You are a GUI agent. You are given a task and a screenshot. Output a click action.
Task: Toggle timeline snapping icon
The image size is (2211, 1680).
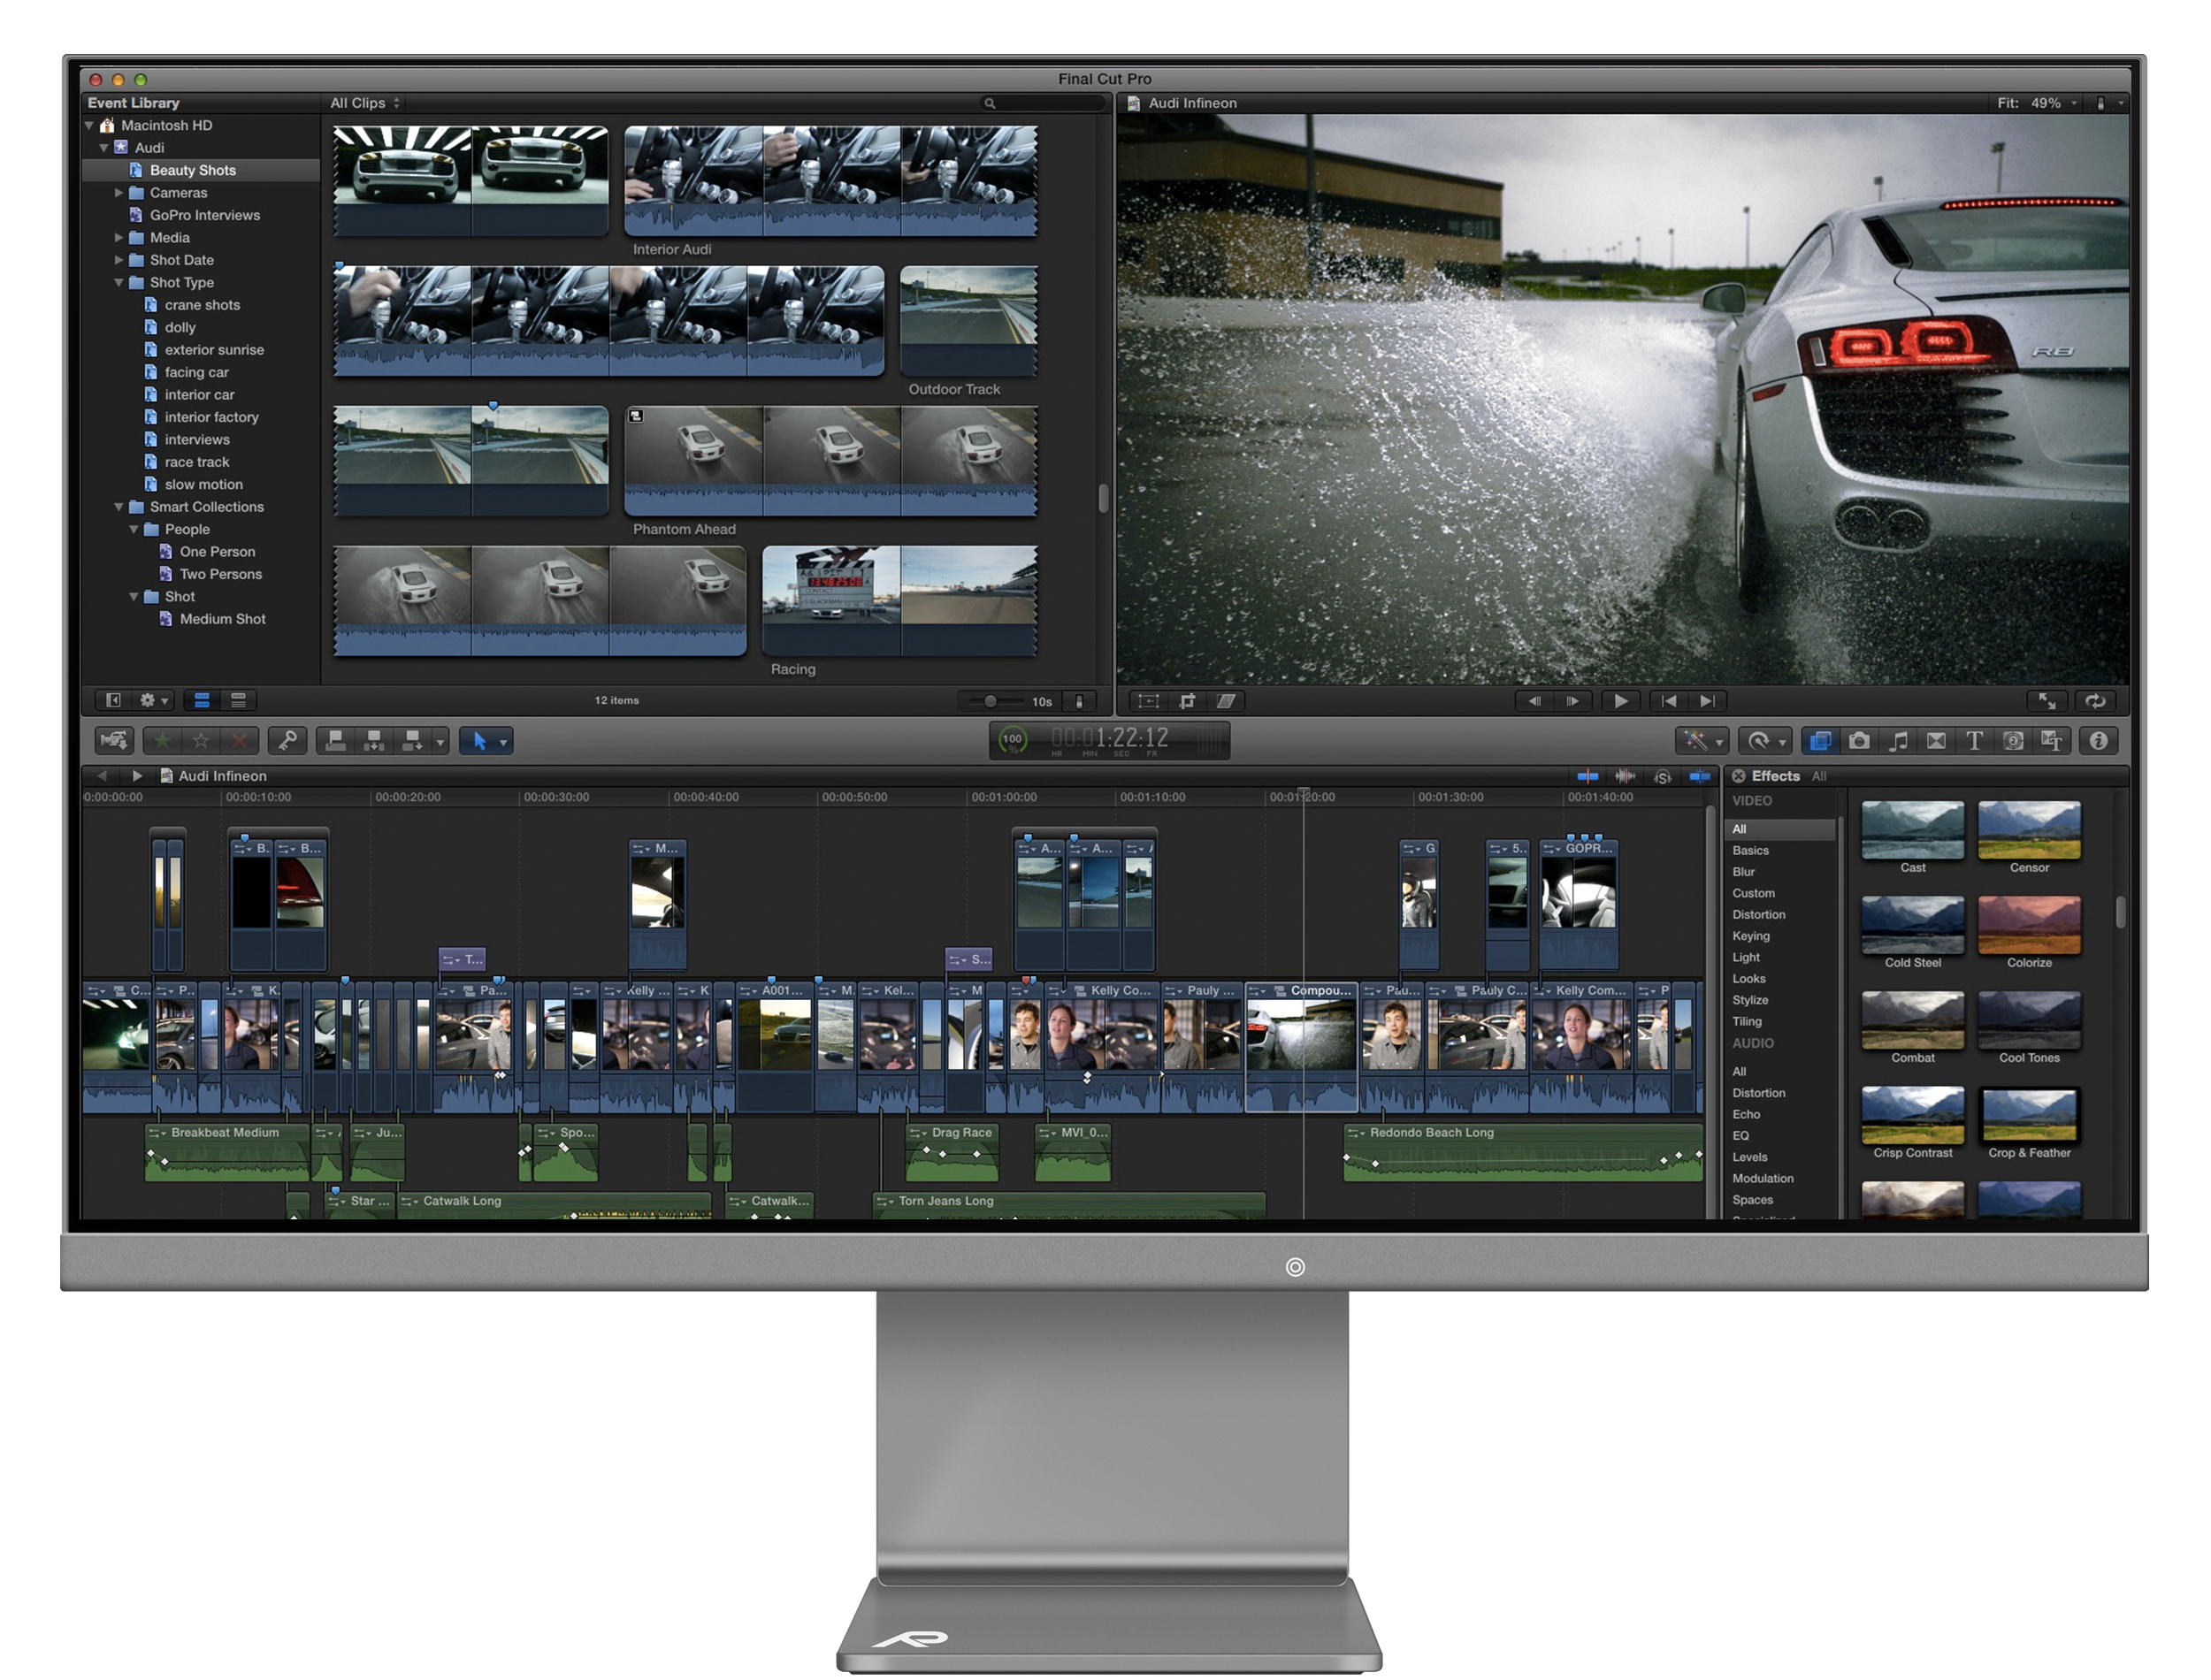(x=1700, y=776)
